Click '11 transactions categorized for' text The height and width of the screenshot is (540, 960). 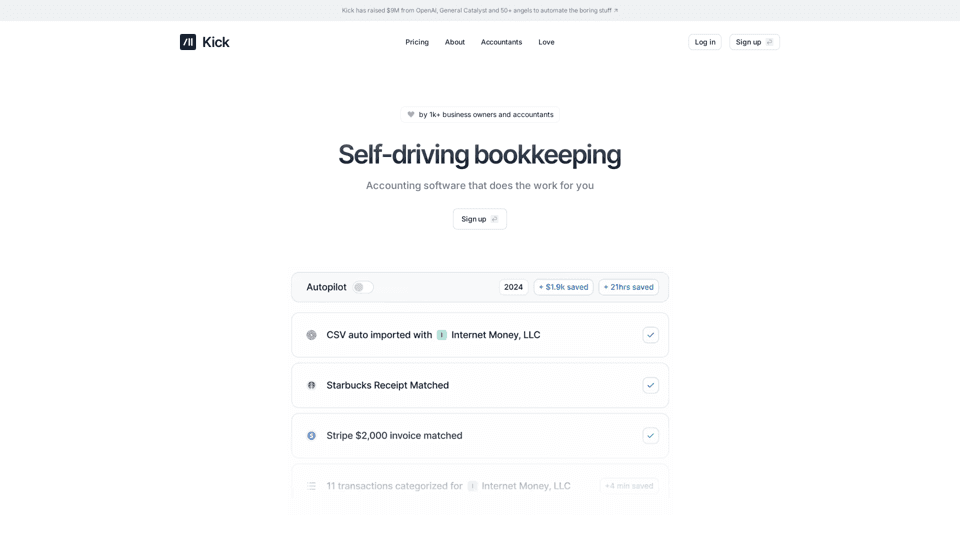394,486
